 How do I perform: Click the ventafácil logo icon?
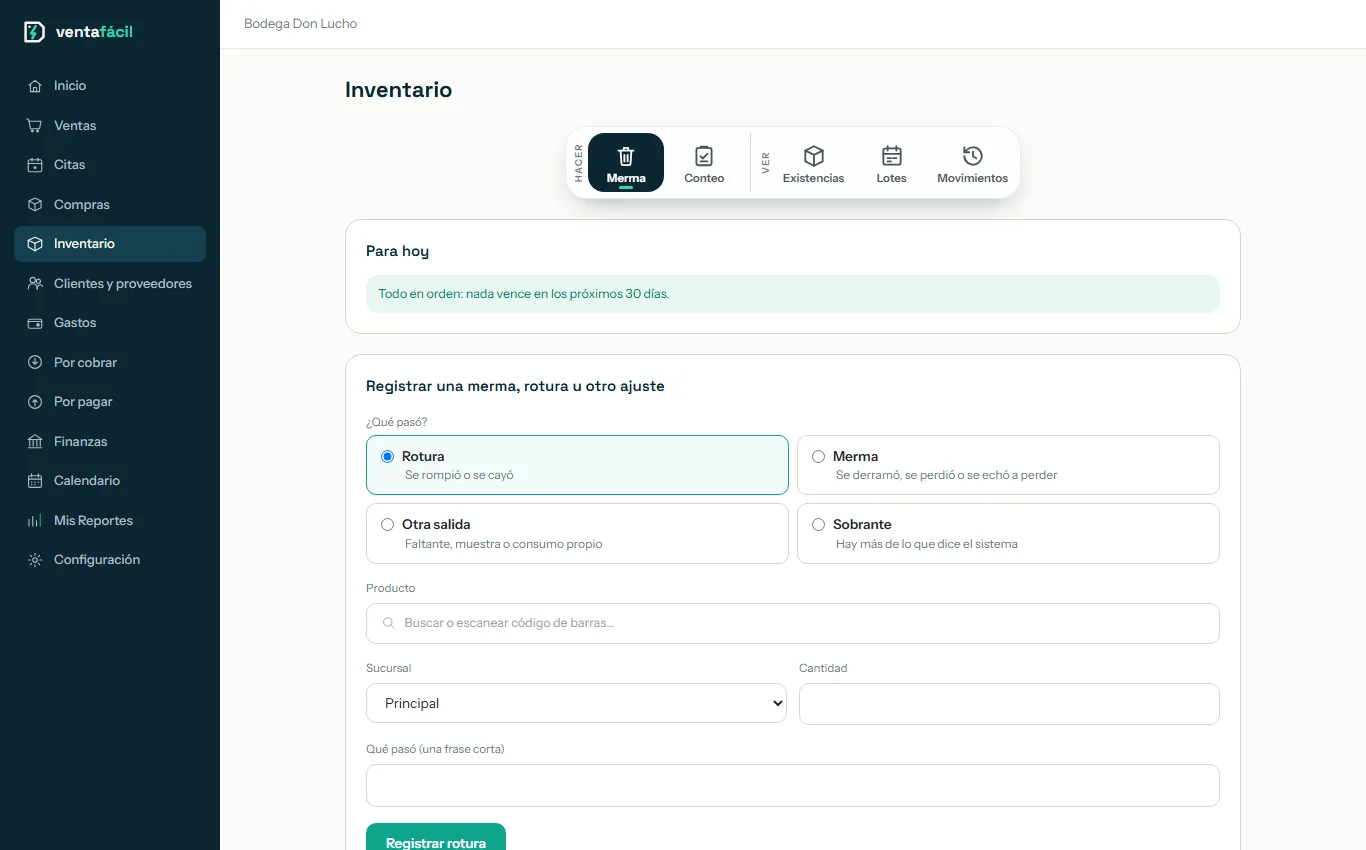pyautogui.click(x=34, y=32)
